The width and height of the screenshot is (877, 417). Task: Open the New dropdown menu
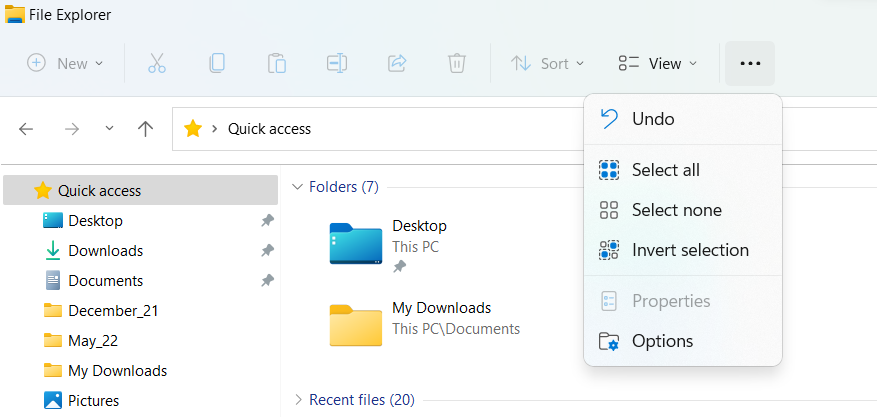[65, 63]
